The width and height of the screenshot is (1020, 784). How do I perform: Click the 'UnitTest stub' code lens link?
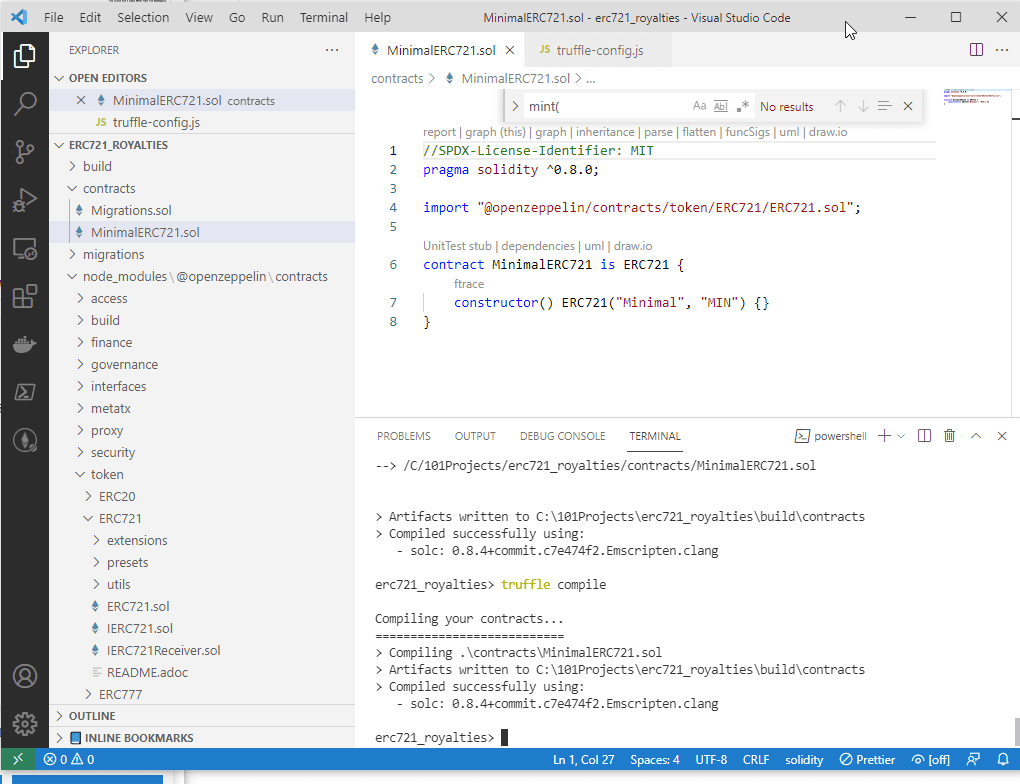point(457,246)
